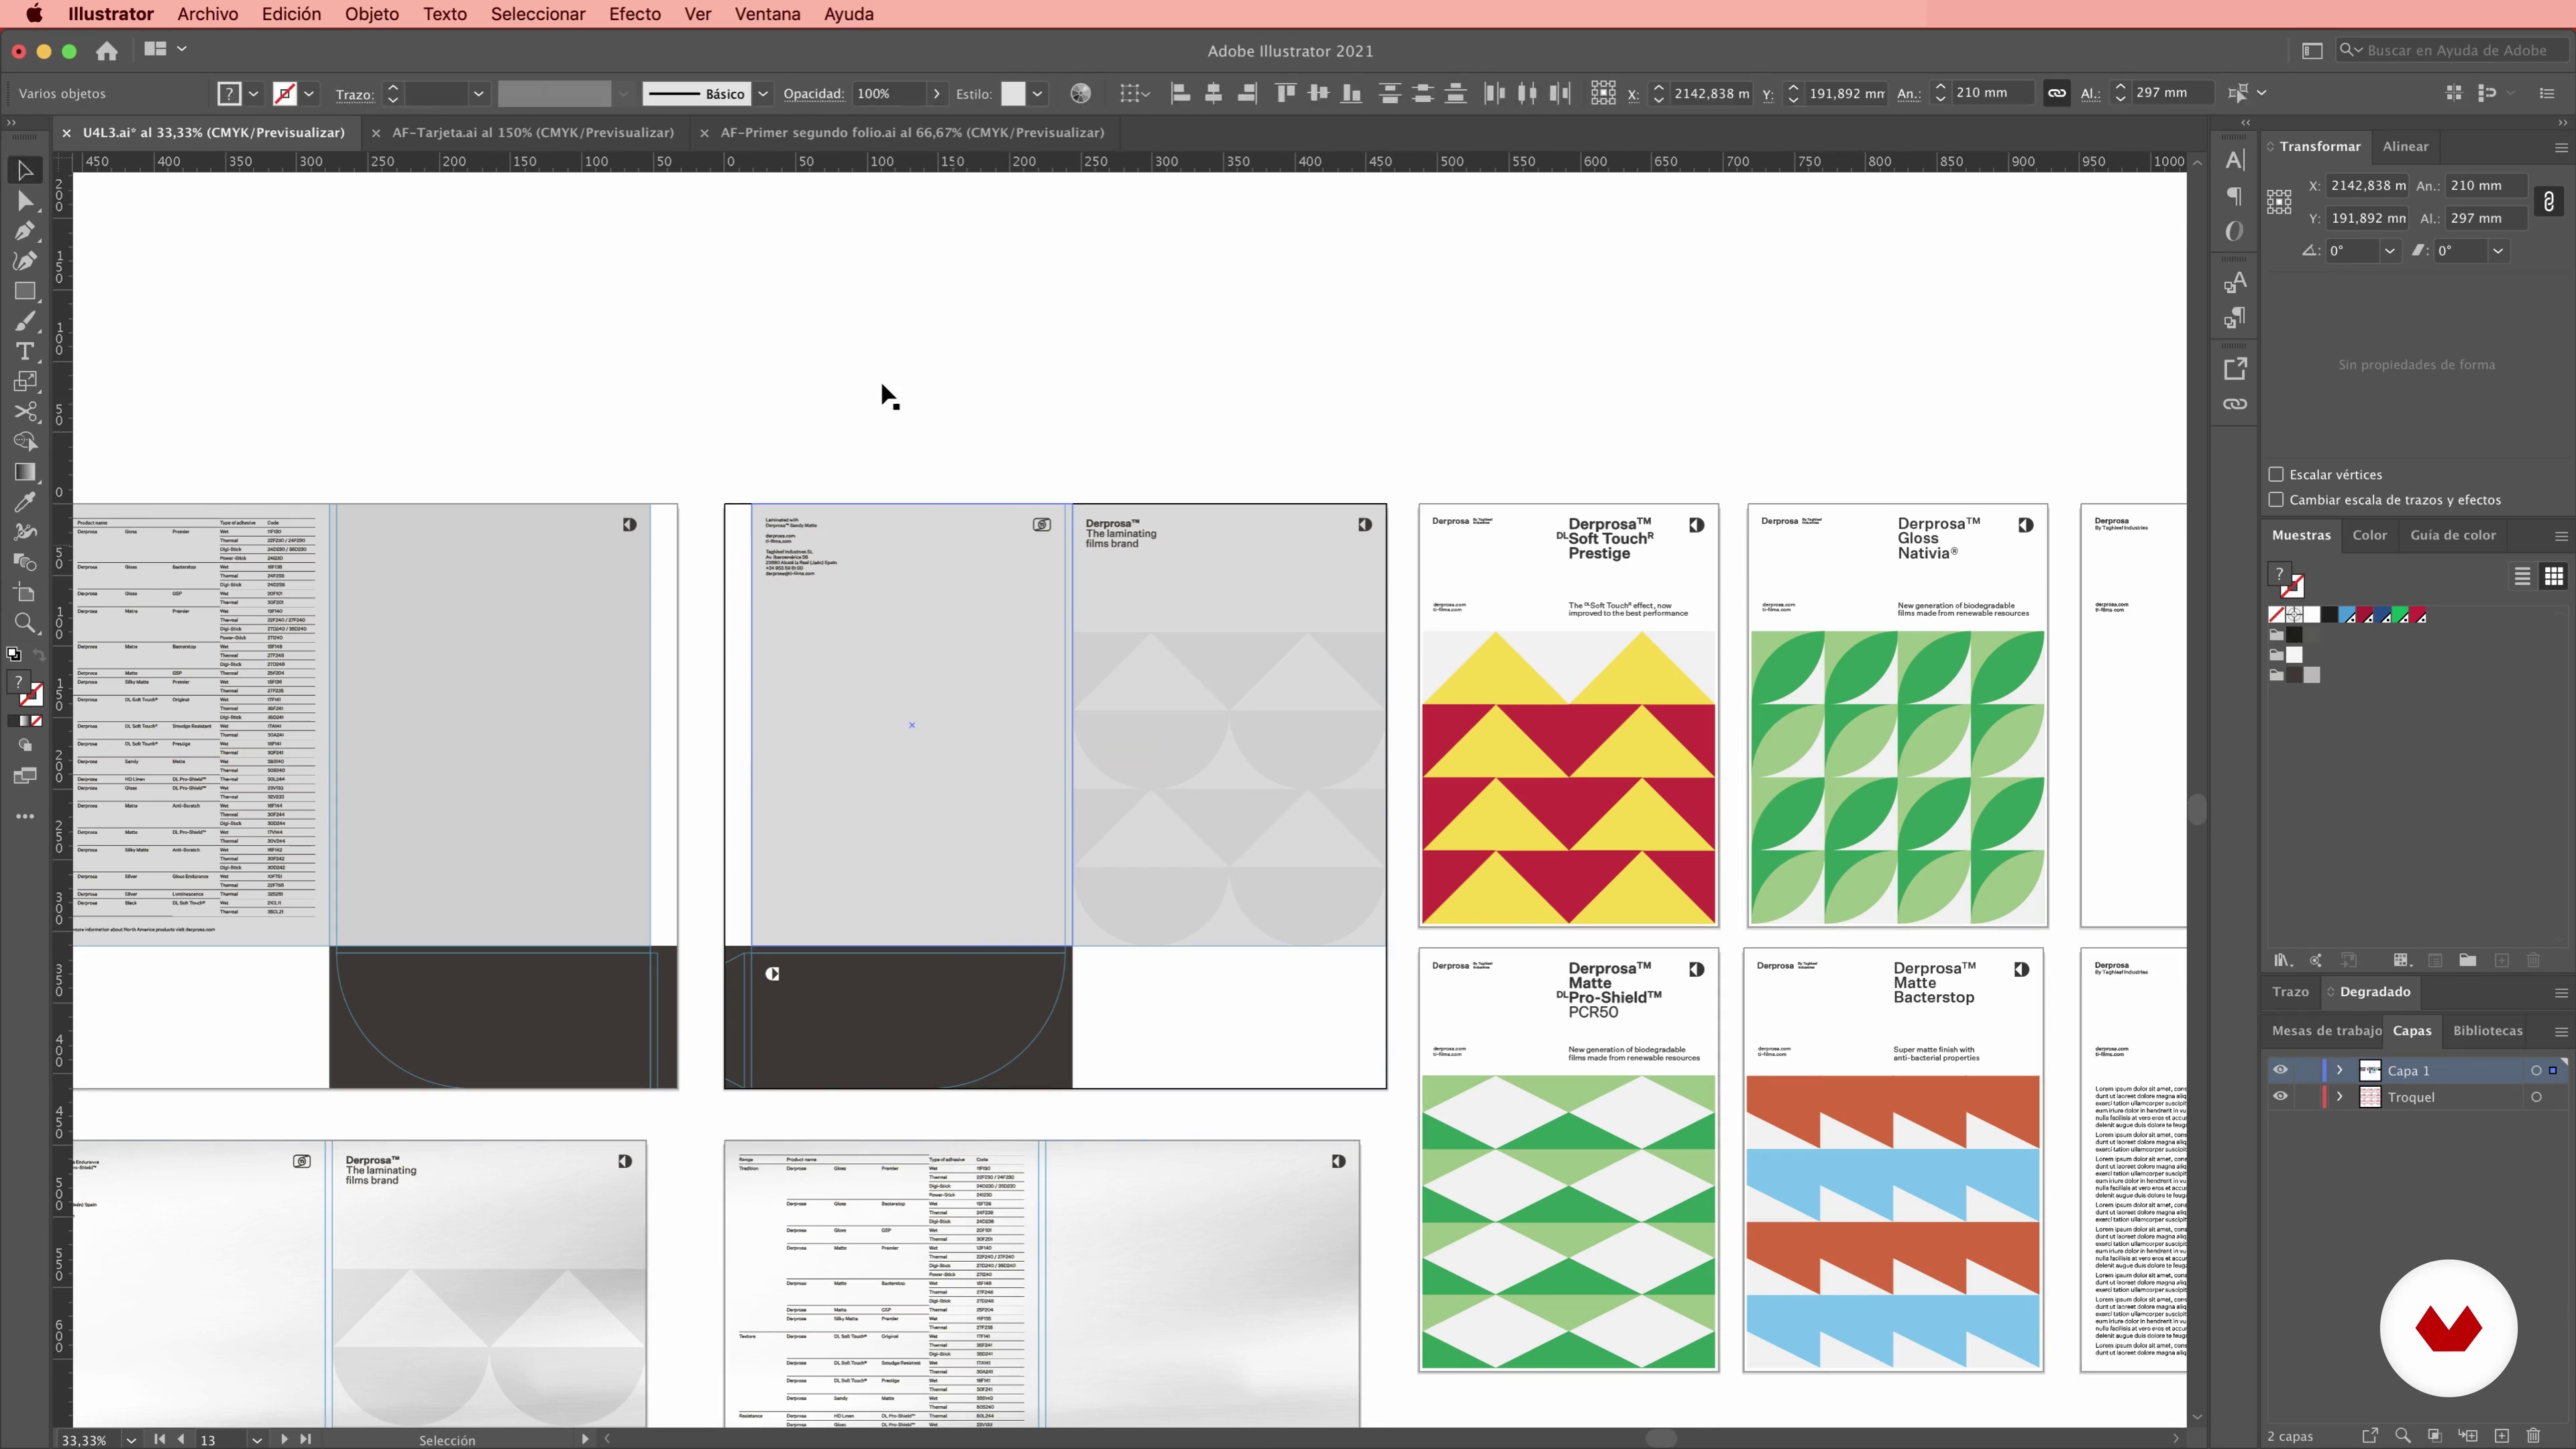
Task: Open the Edit Toolbar three-dots button
Action: pyautogui.click(x=25, y=816)
